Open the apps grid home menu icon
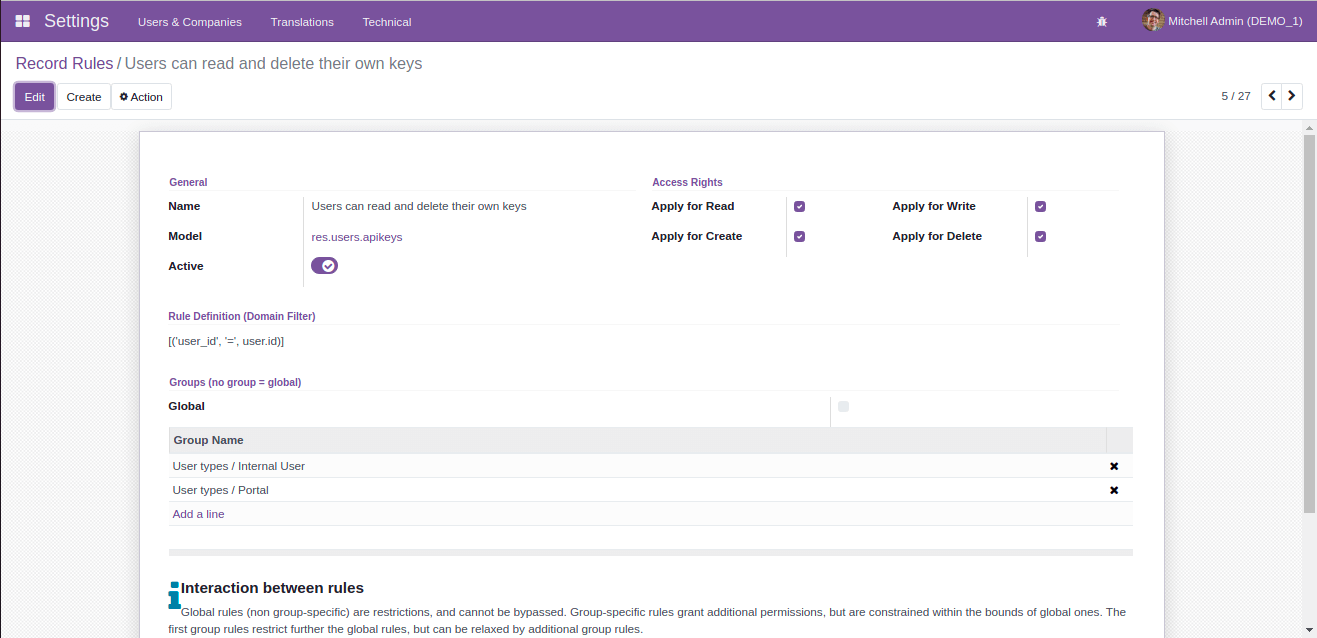The width and height of the screenshot is (1317, 638). [22, 21]
